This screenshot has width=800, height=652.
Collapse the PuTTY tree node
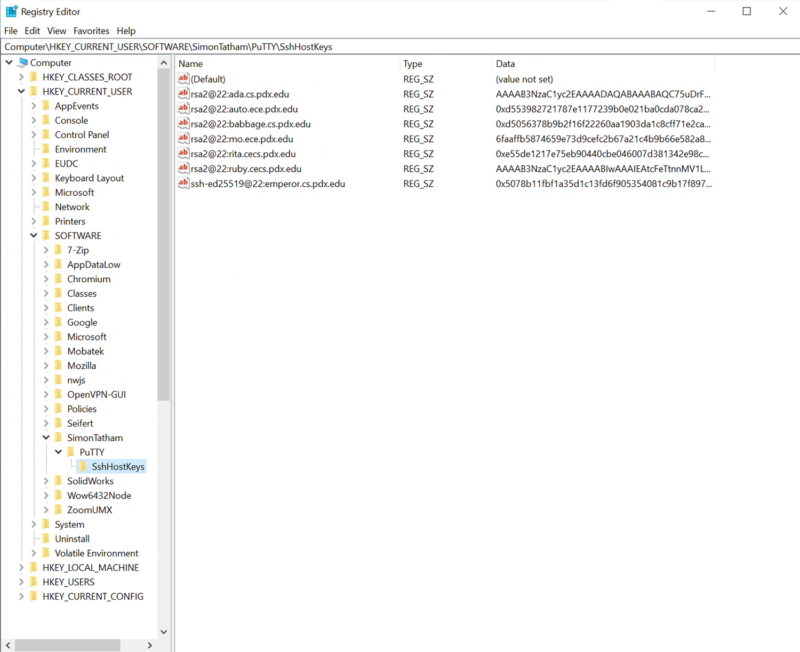(56, 452)
